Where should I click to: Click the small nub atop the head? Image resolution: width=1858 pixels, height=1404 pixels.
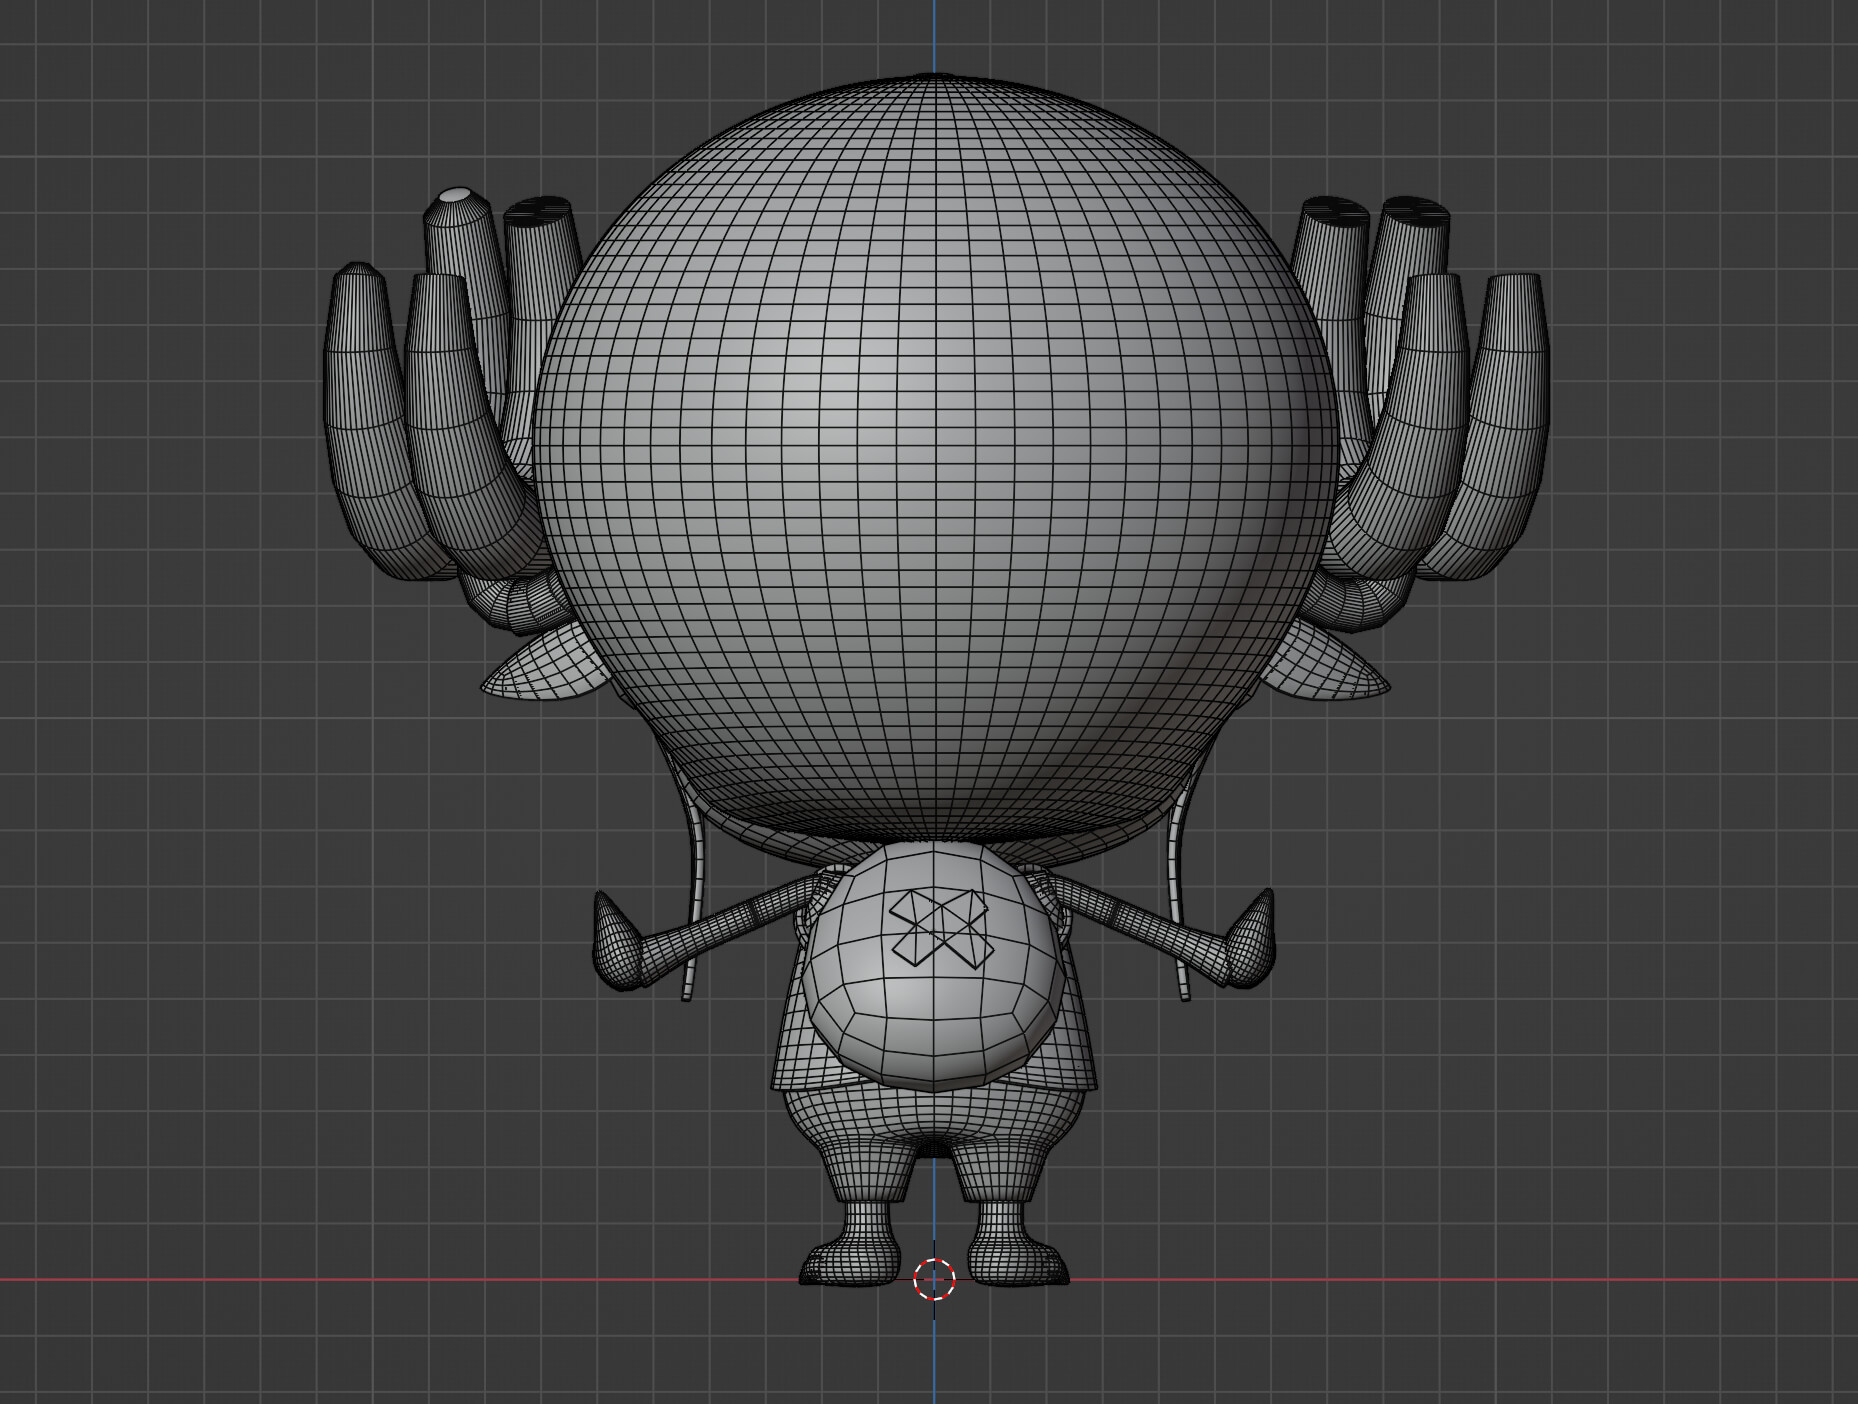point(934,76)
